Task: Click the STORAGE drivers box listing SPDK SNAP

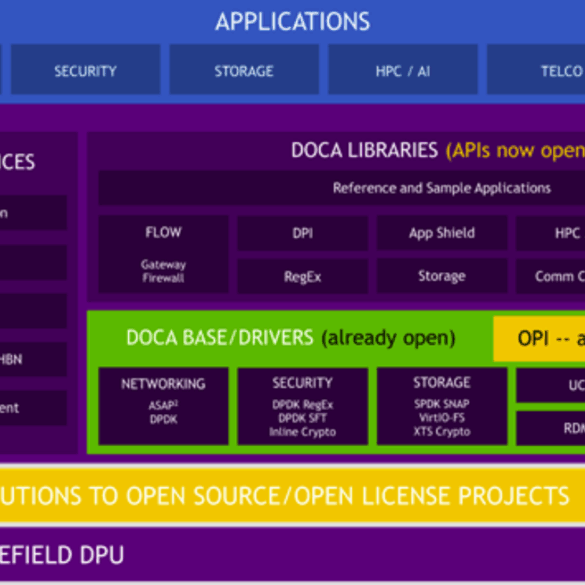Action: (x=442, y=406)
